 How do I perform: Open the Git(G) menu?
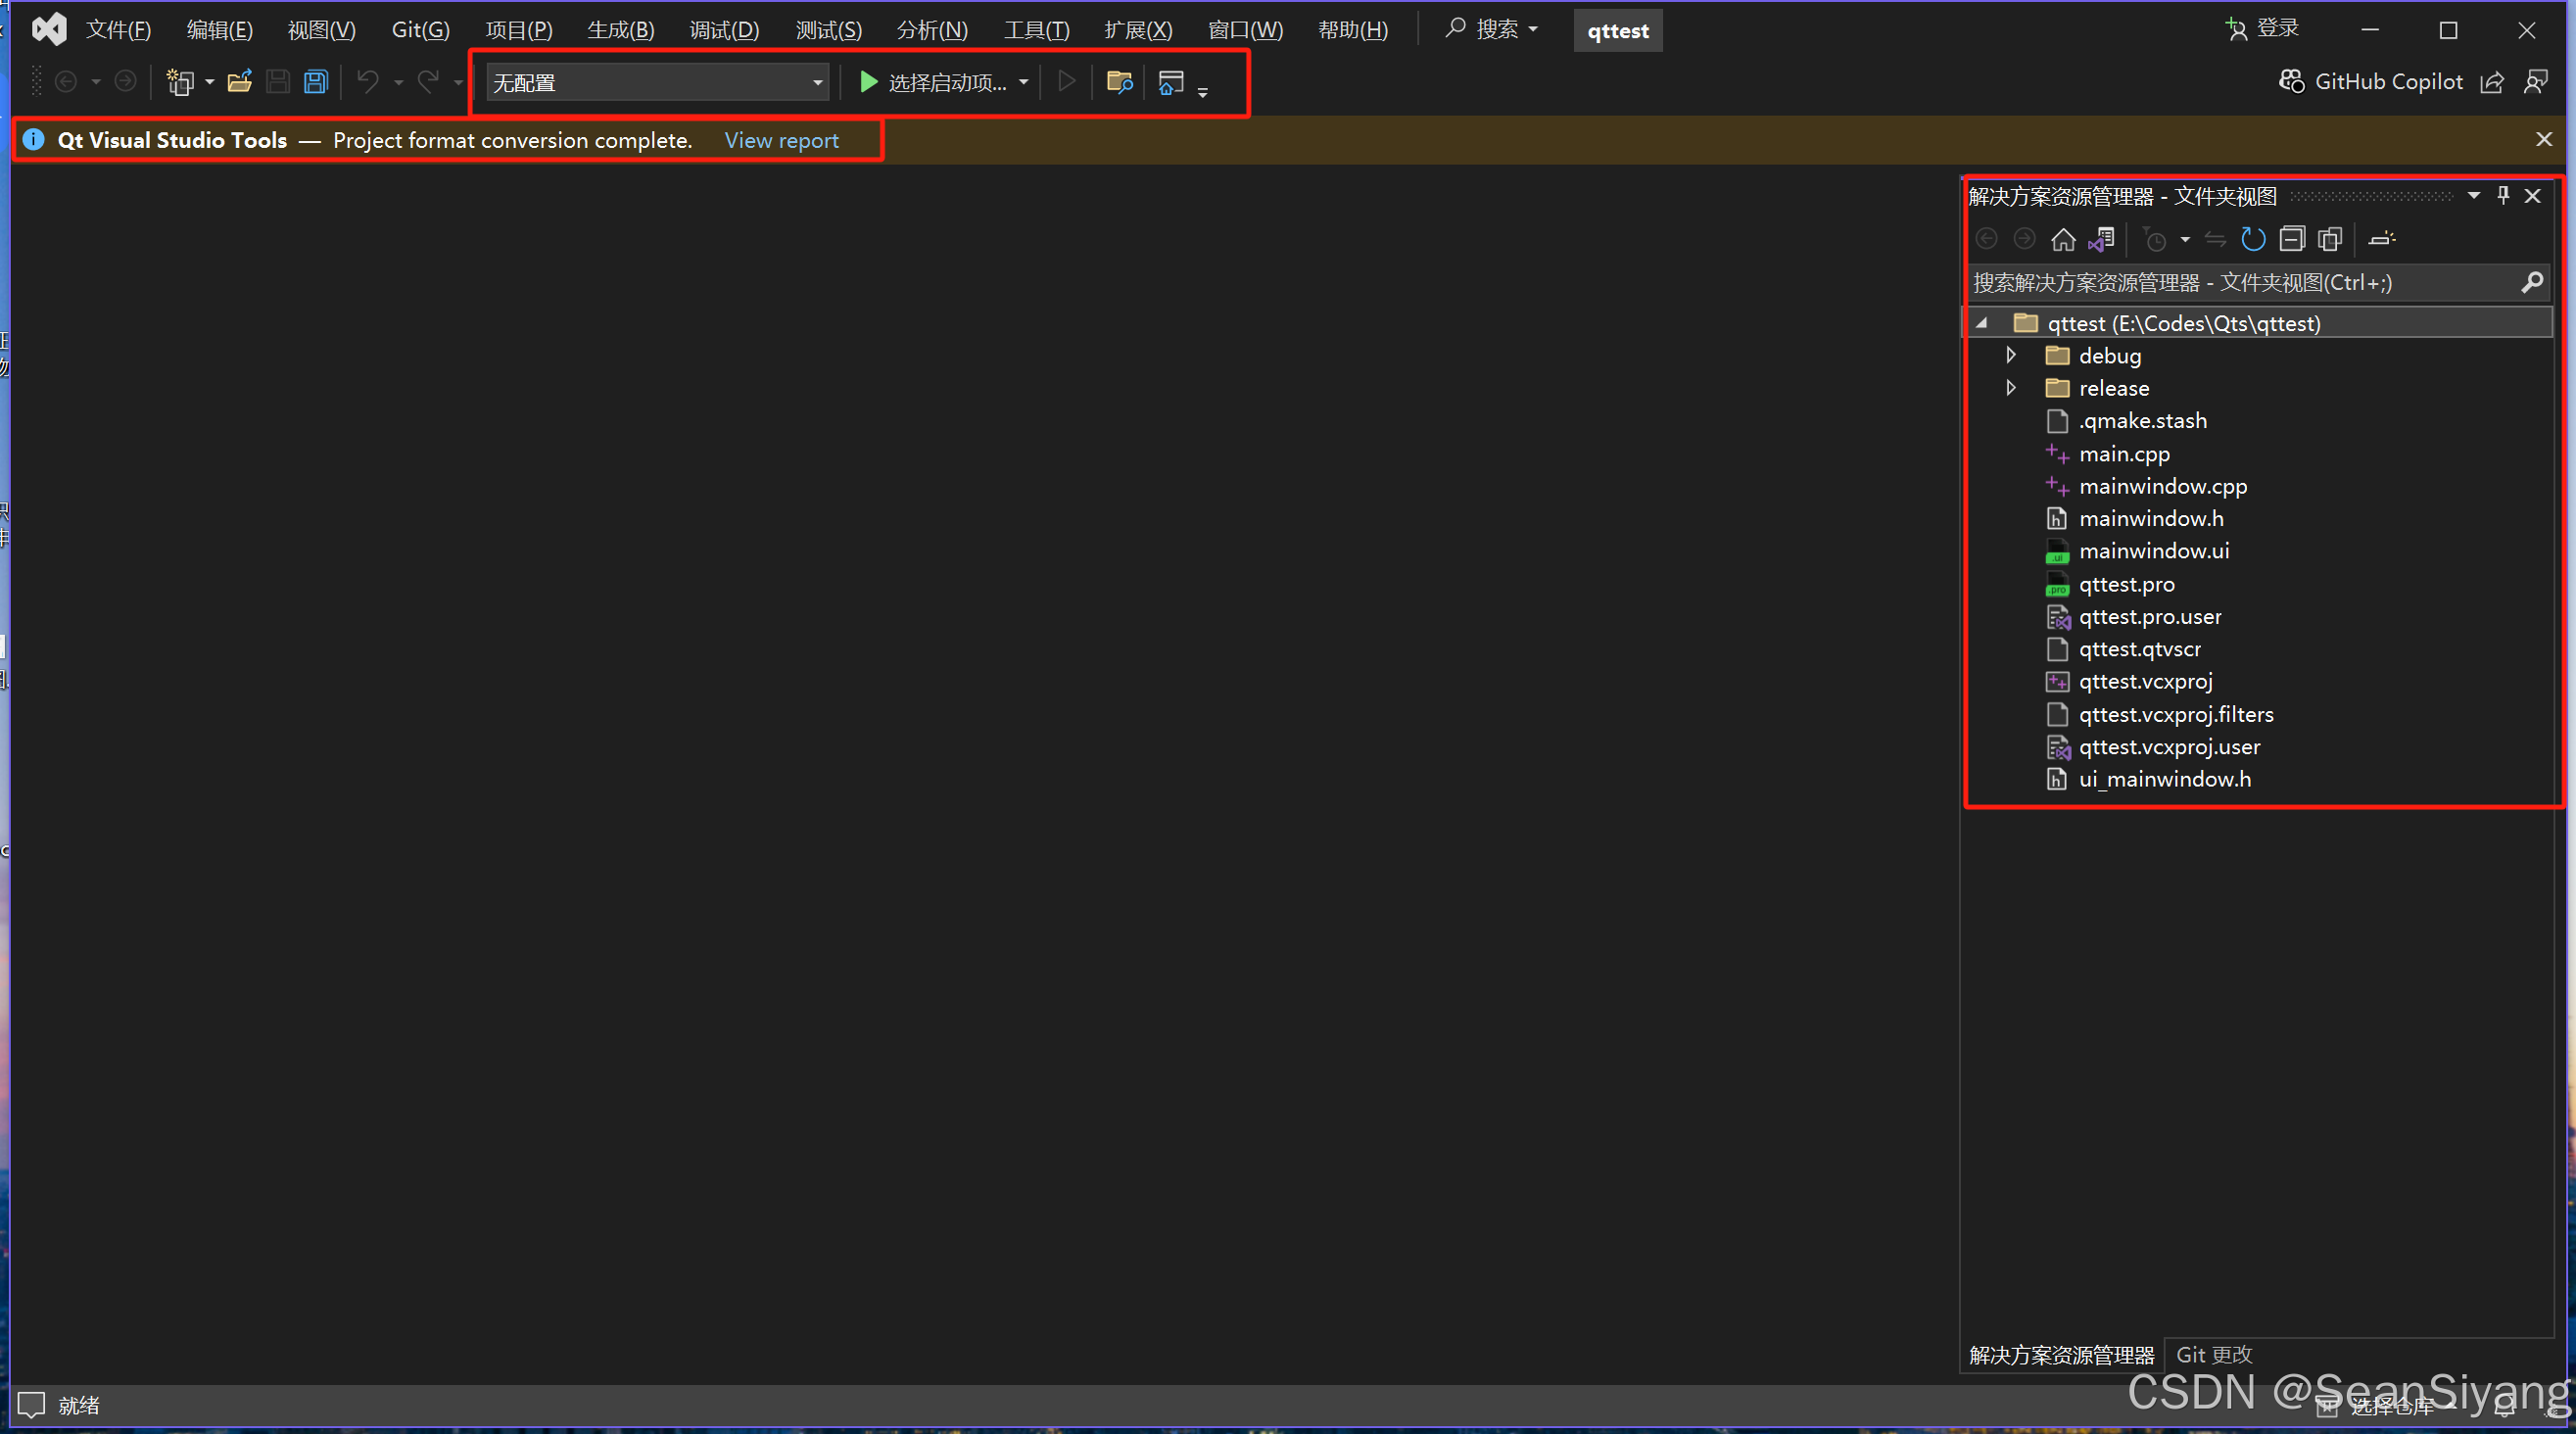[x=420, y=29]
